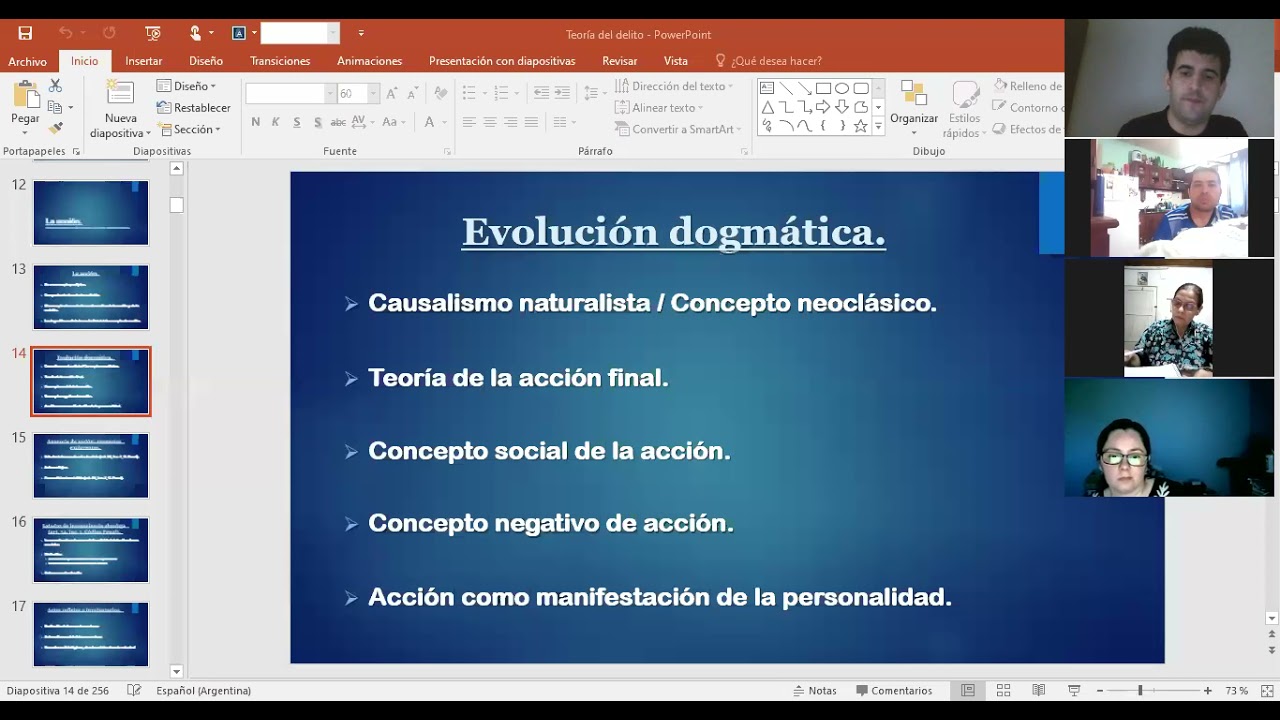Switch to Normal view icon

(968, 691)
